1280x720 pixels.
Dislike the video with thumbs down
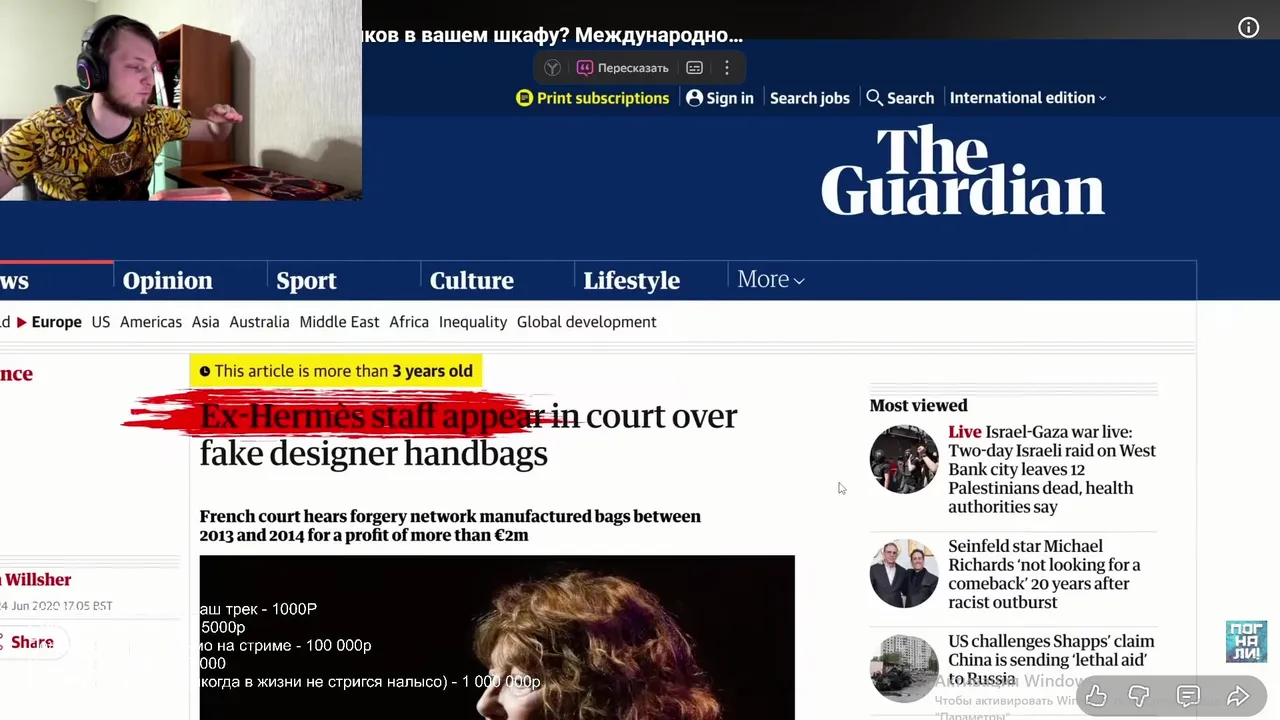pos(1139,696)
